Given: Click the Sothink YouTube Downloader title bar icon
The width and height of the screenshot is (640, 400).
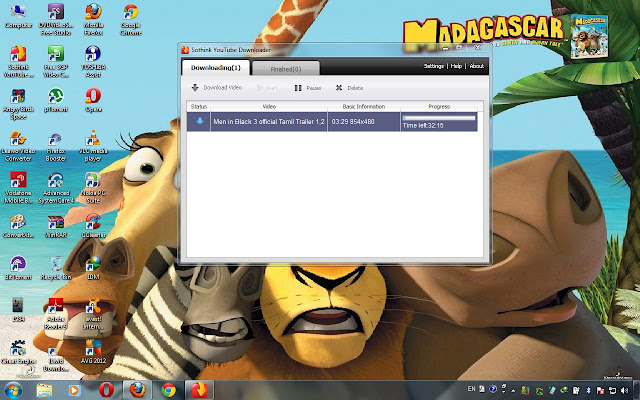Looking at the screenshot, I should click(x=185, y=50).
